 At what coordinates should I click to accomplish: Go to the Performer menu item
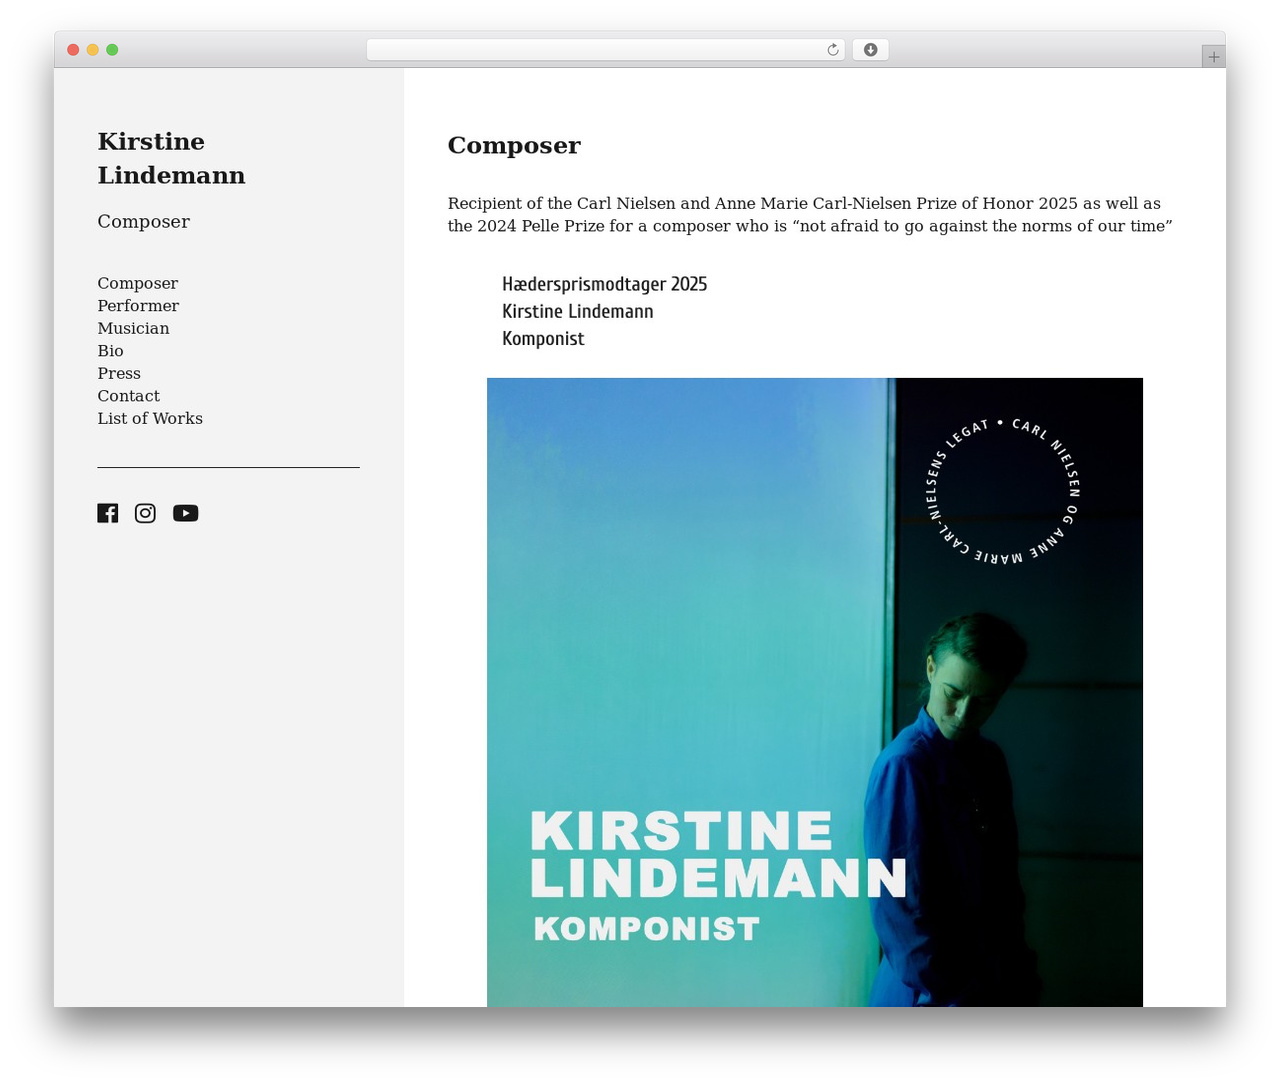(138, 306)
